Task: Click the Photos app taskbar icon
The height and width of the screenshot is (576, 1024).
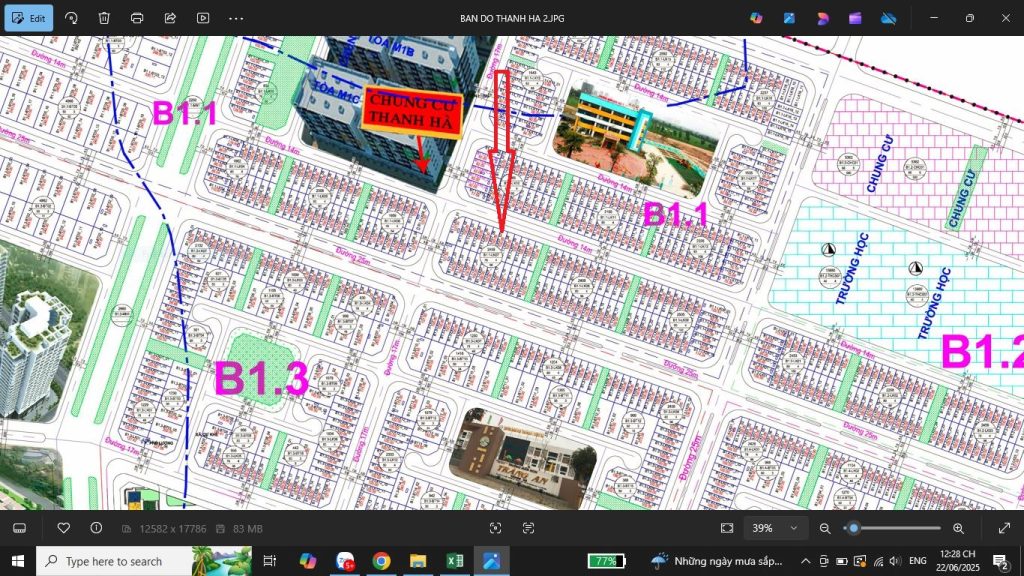Action: [x=492, y=561]
